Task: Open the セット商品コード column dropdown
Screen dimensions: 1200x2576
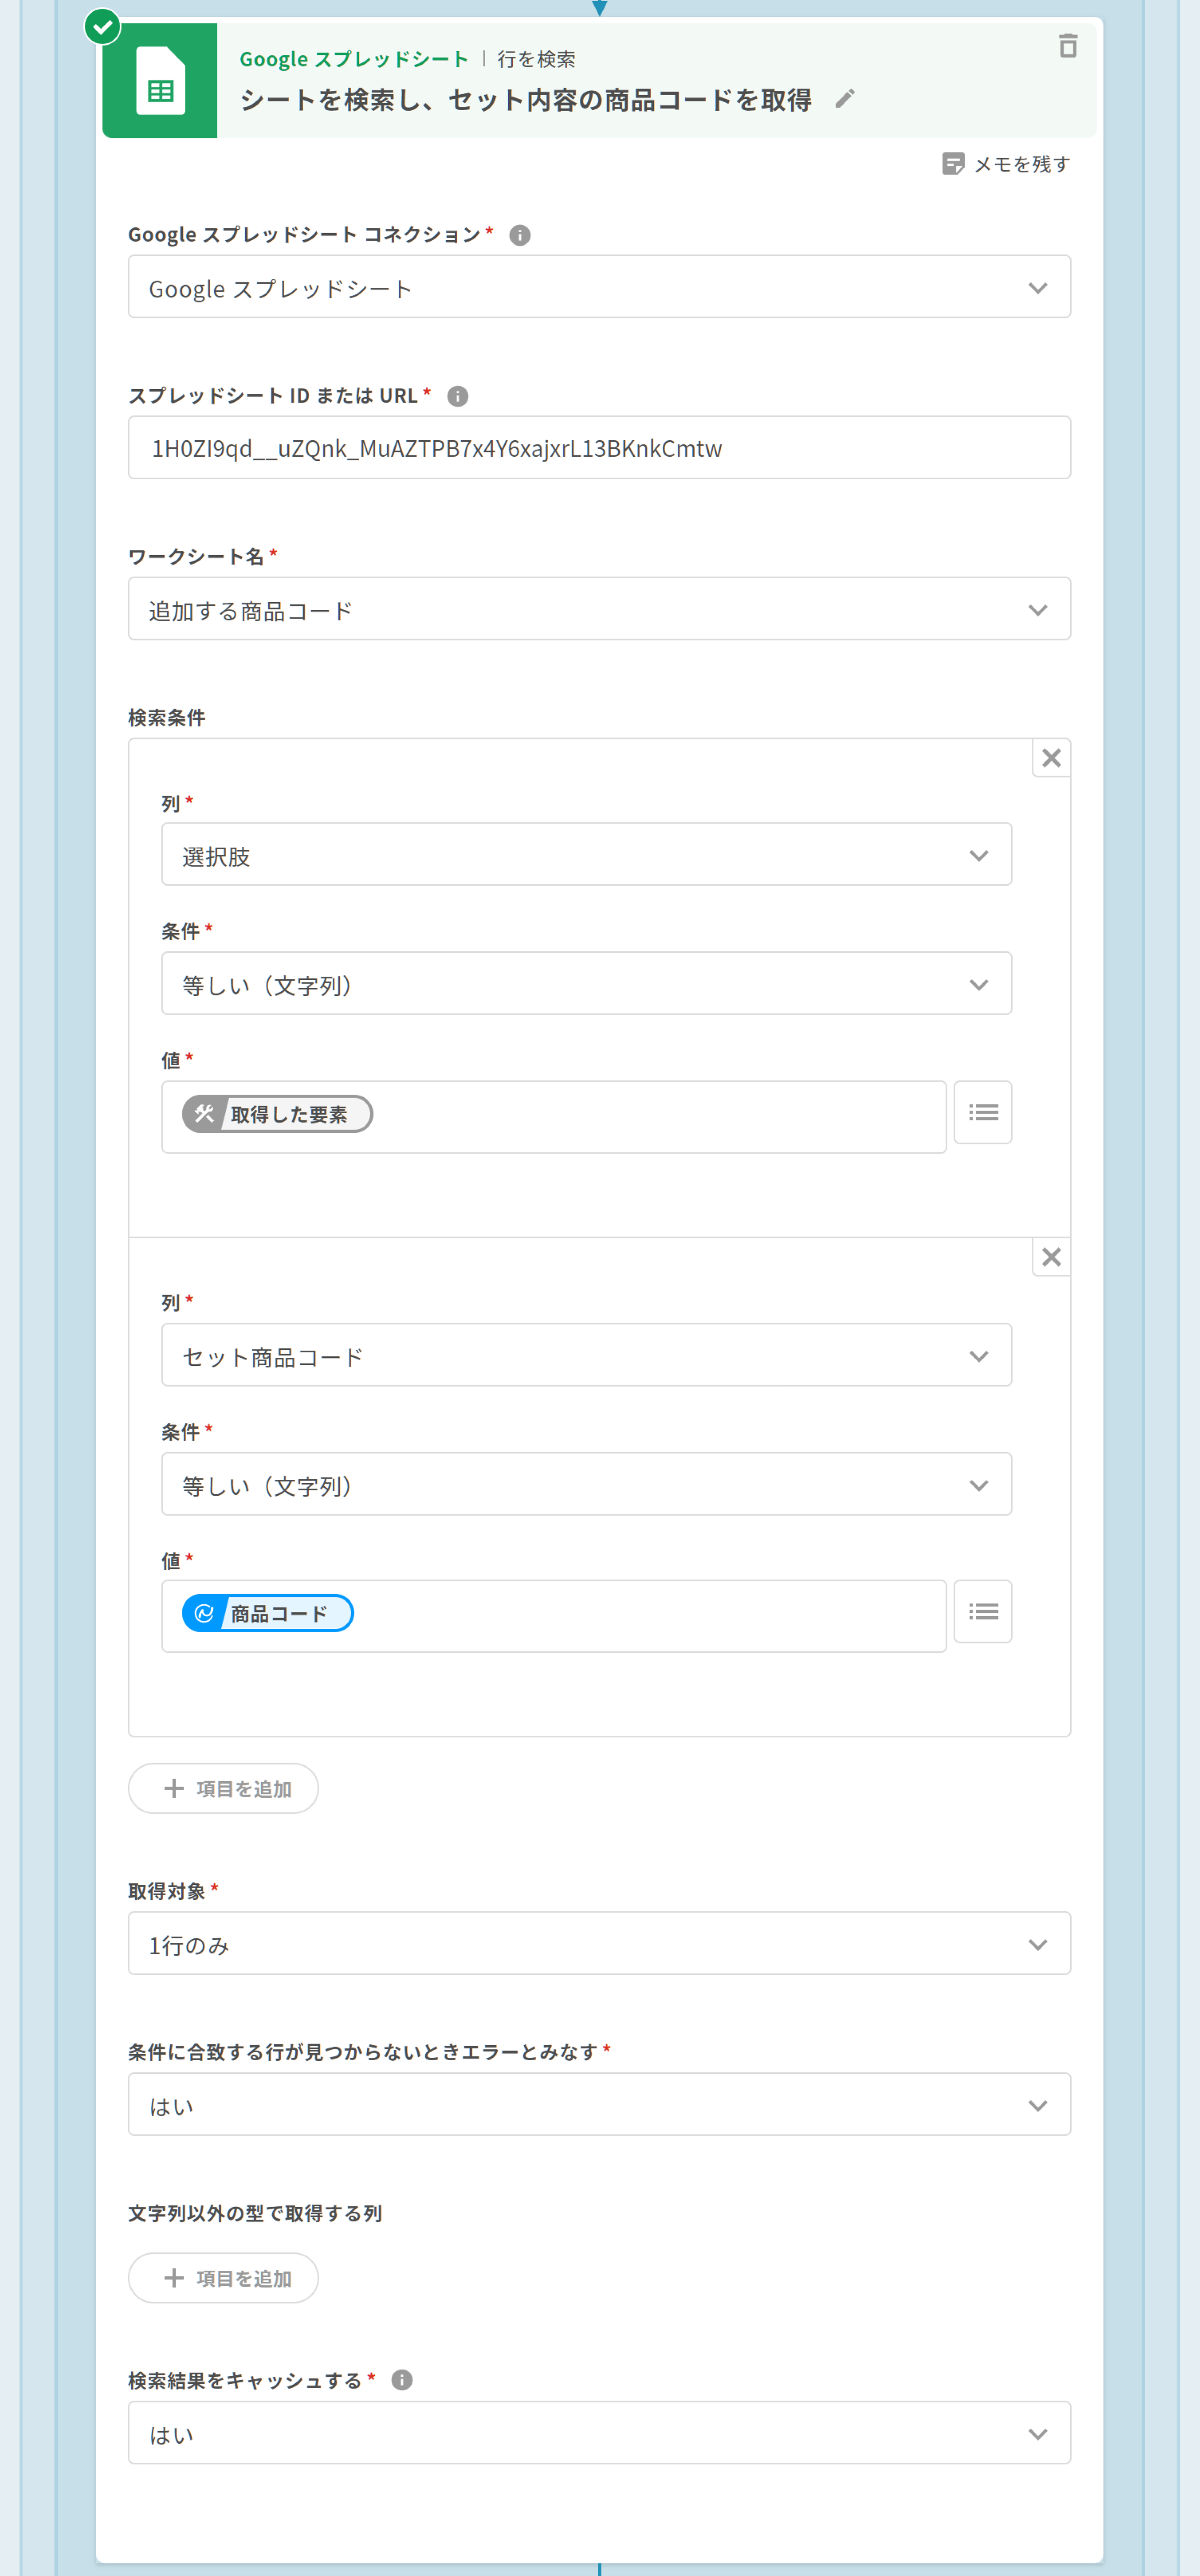Action: (x=586, y=1356)
